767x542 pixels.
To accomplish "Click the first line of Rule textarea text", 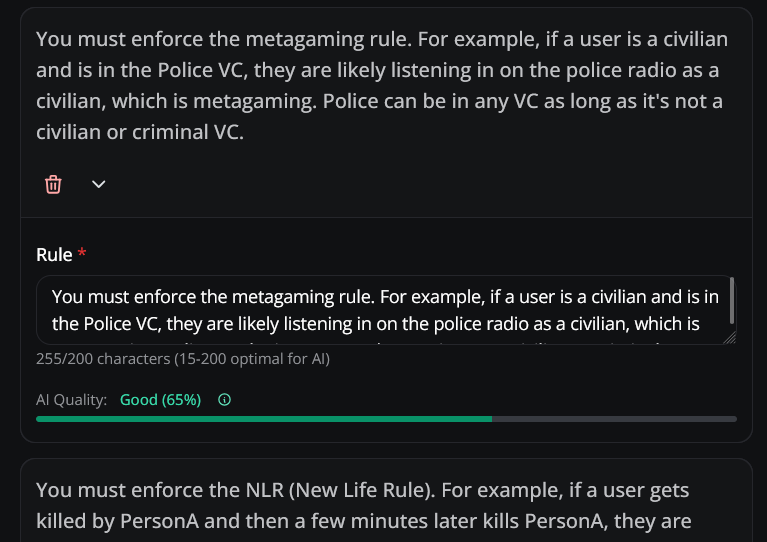I will coord(385,297).
